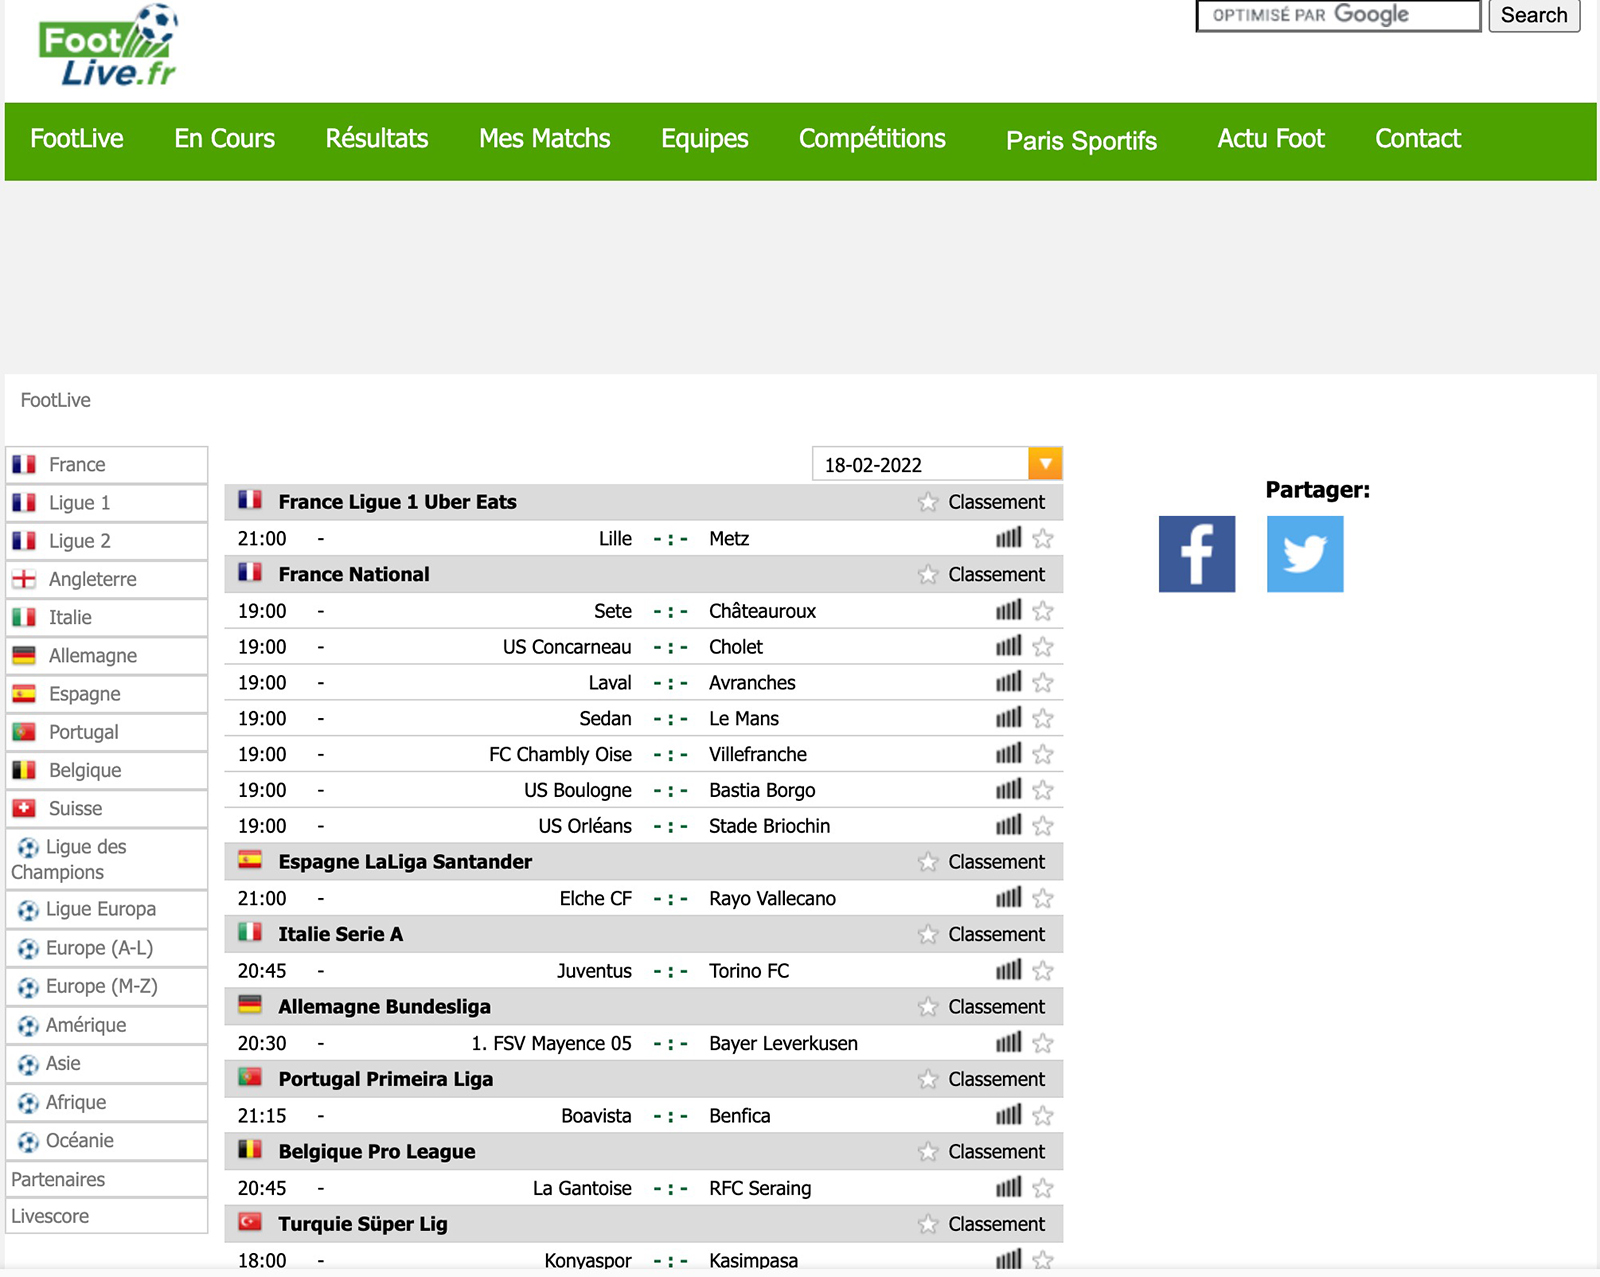The image size is (1600, 1277).
Task: Click German flag in Bundesliga header
Action: coord(250,1005)
